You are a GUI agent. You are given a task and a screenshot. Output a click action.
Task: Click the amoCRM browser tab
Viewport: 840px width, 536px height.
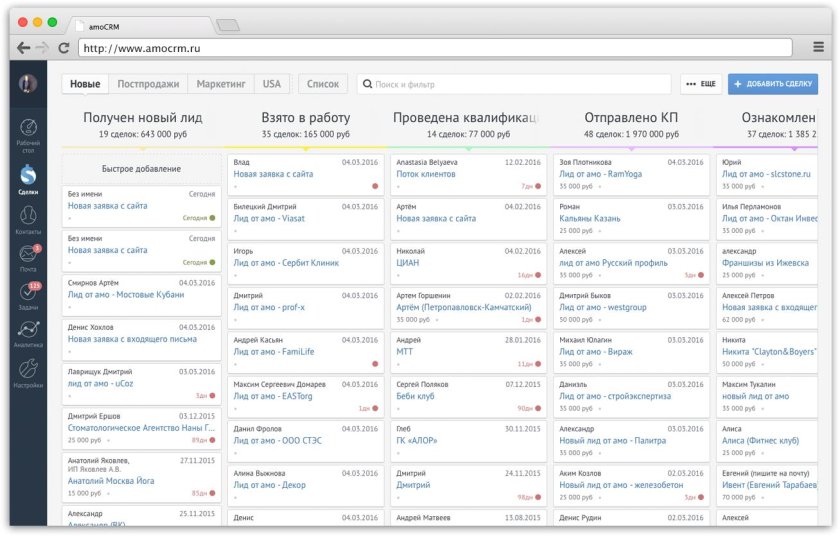tap(139, 26)
